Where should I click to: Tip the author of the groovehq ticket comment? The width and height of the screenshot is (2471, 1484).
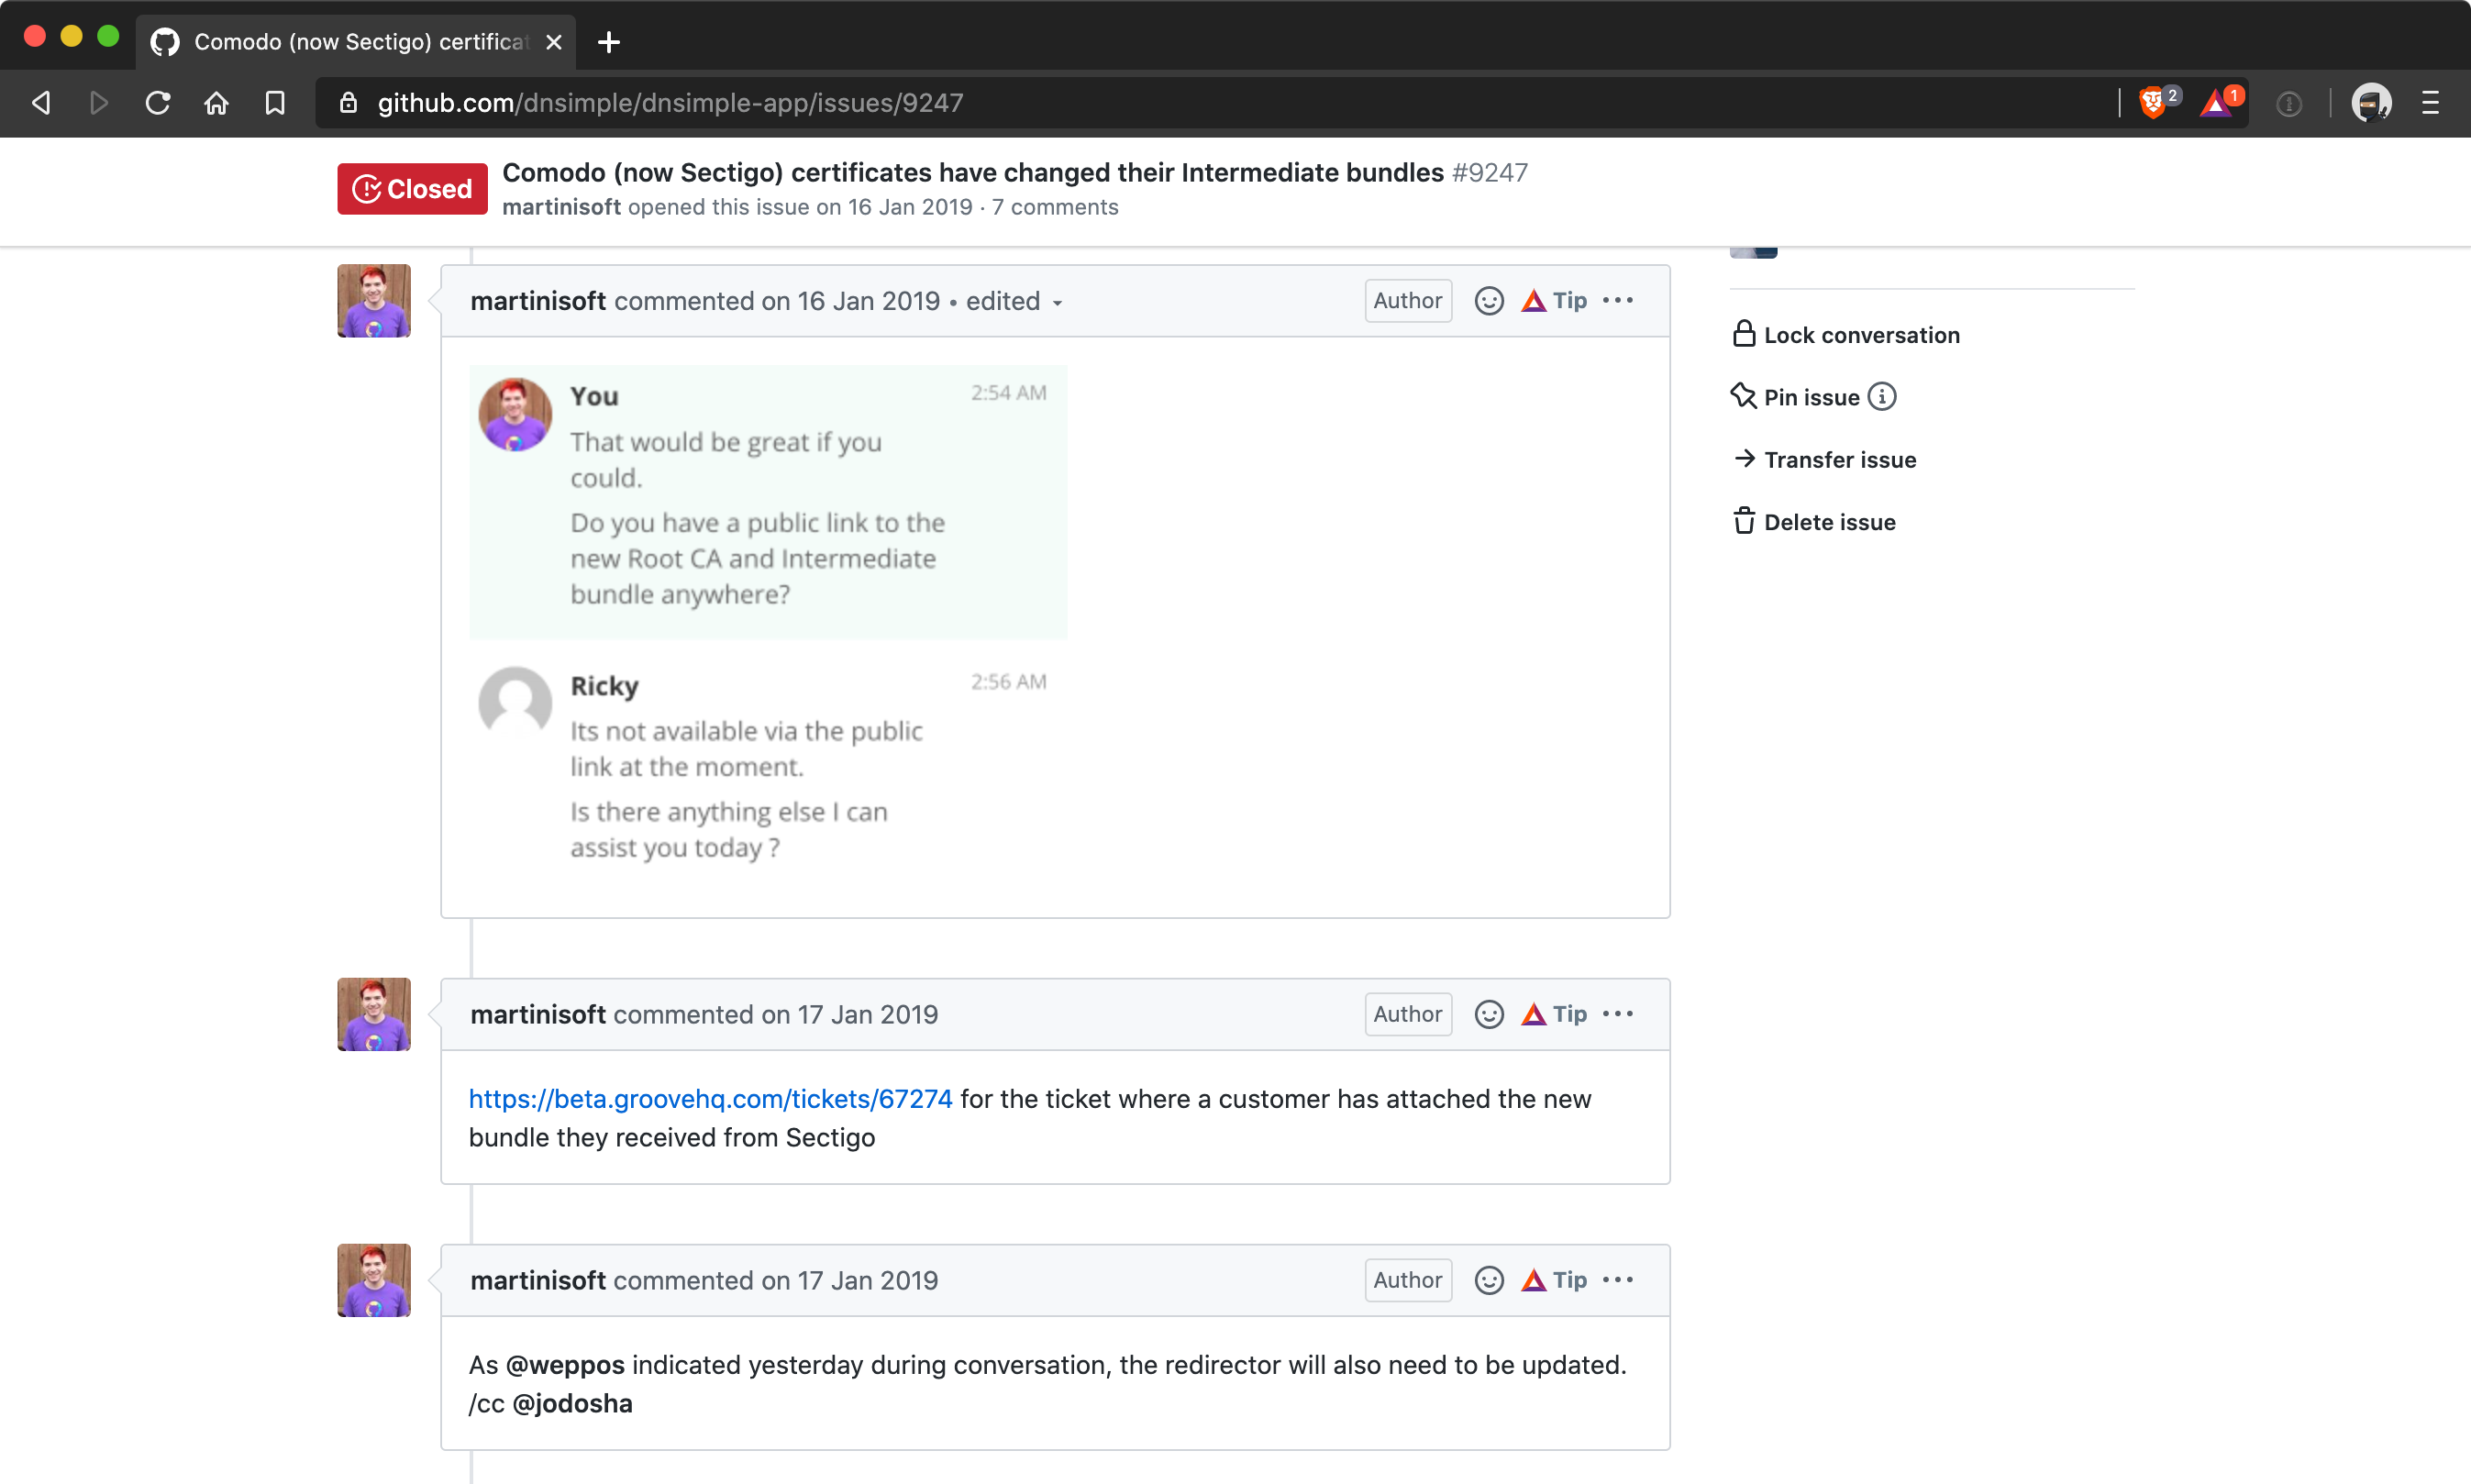tap(1554, 1015)
